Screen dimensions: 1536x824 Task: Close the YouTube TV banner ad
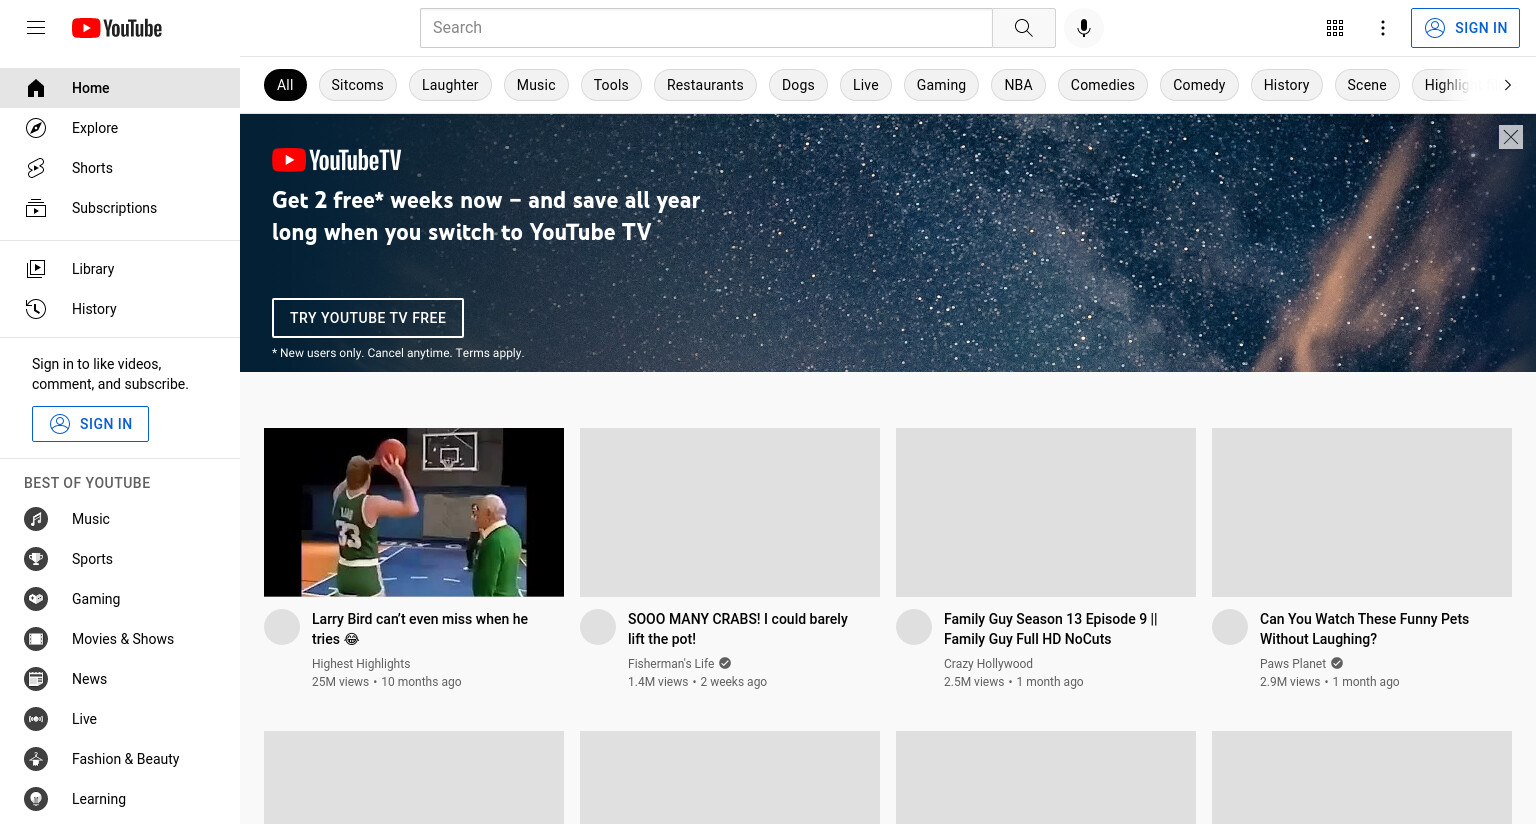tap(1511, 137)
